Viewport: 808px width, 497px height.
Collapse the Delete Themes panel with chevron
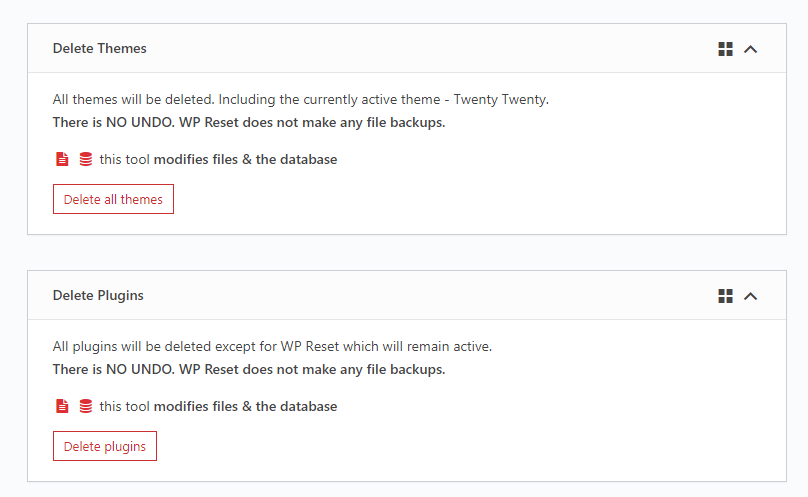[751, 49]
